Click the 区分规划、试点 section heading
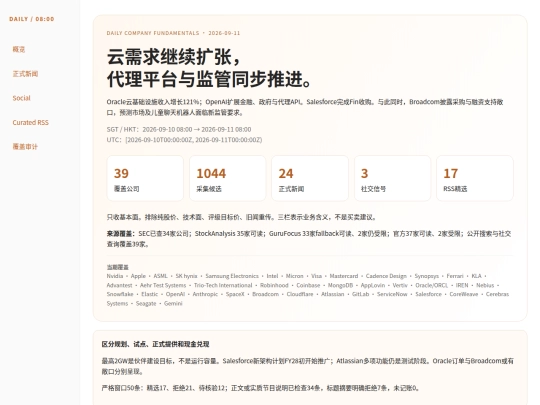540x405 pixels. click(155, 344)
